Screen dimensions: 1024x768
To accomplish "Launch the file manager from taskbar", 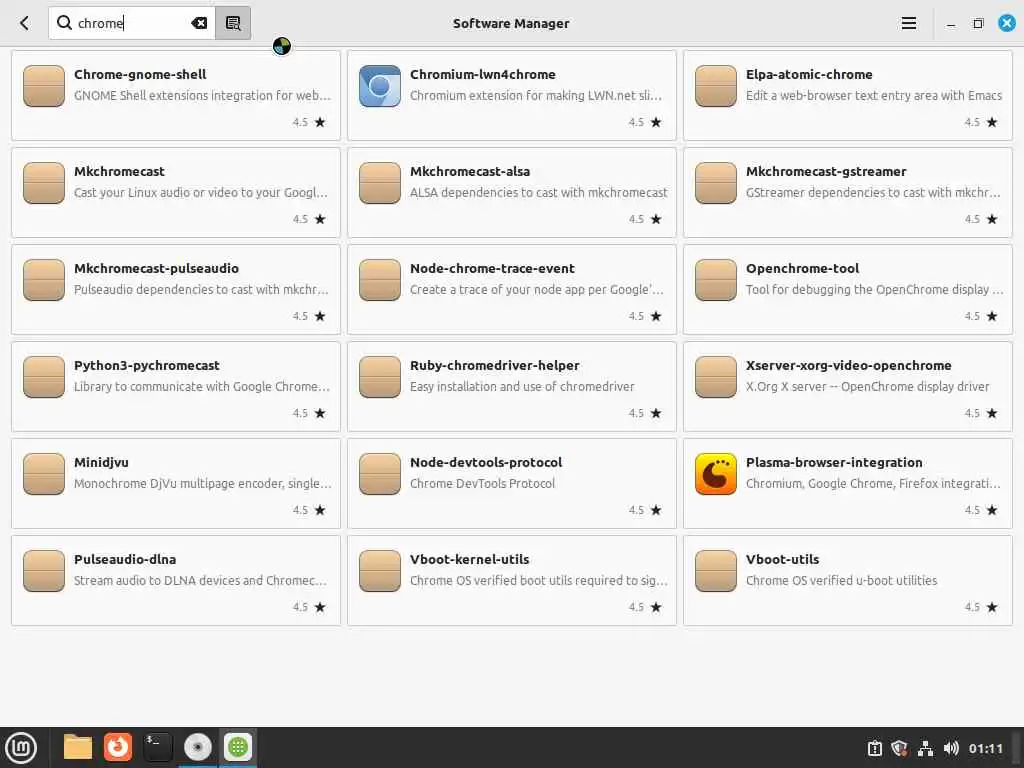I will [78, 747].
